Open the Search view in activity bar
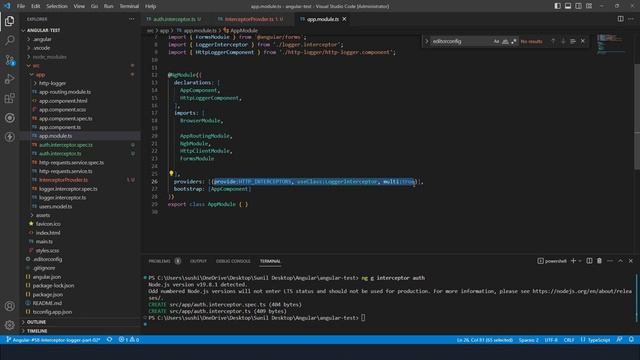The image size is (640, 360). click(x=10, y=40)
